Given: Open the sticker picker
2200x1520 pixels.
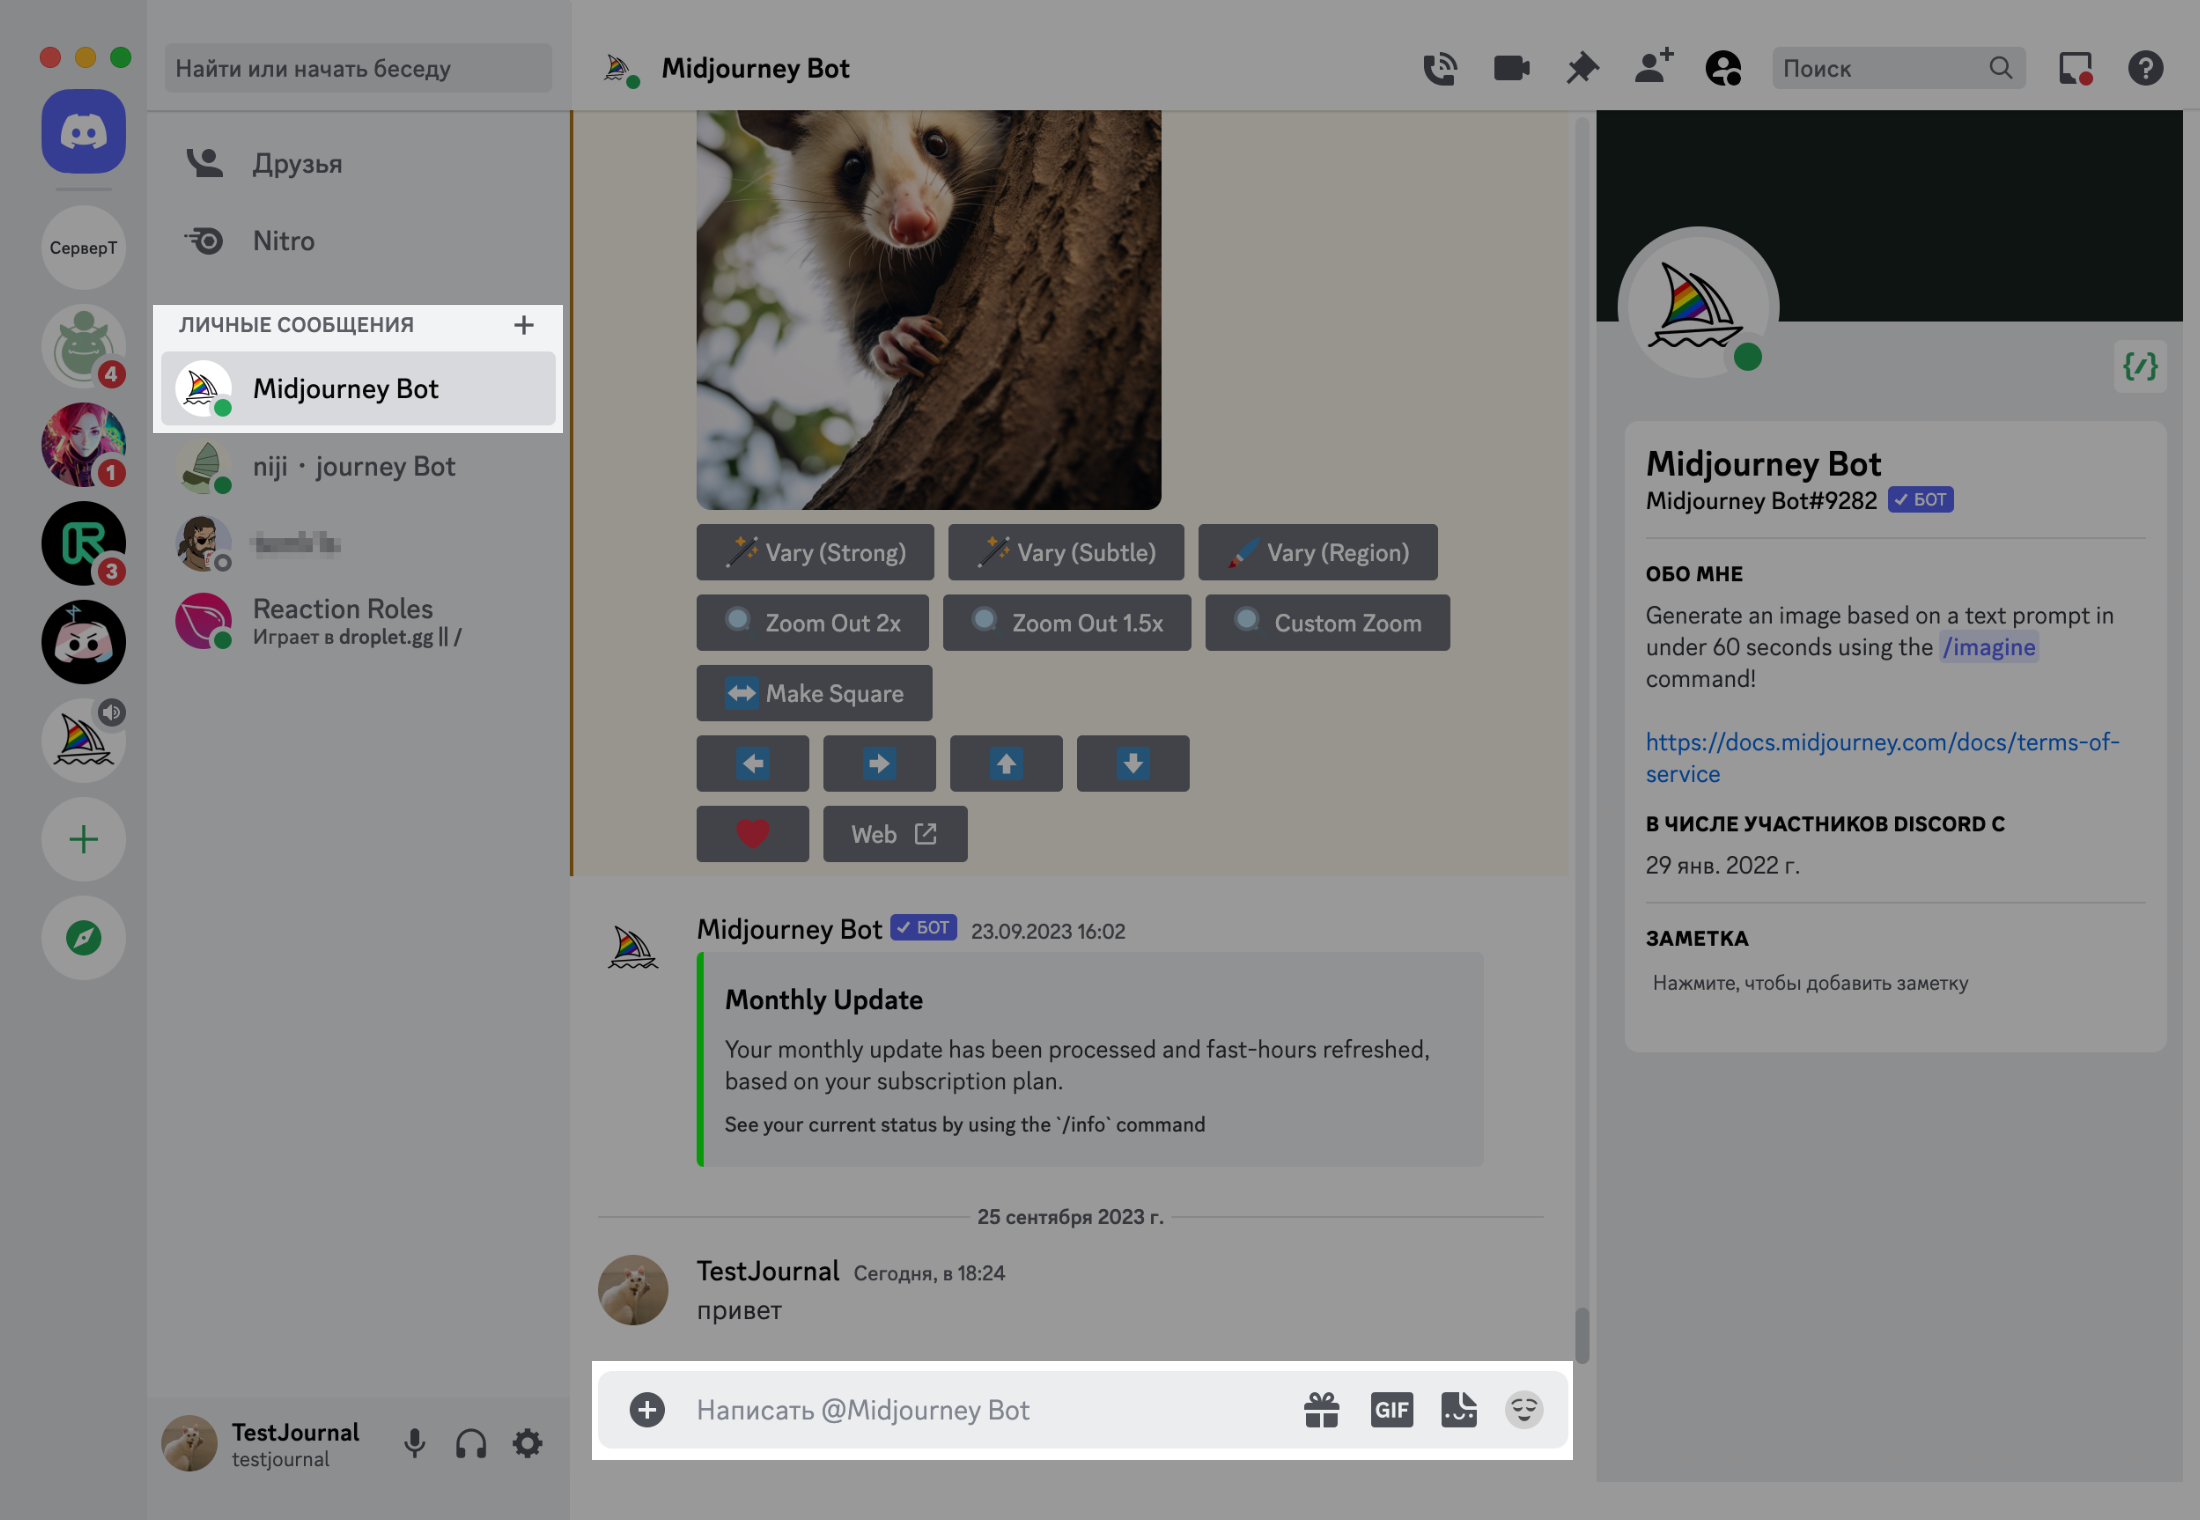Looking at the screenshot, I should click(x=1459, y=1410).
